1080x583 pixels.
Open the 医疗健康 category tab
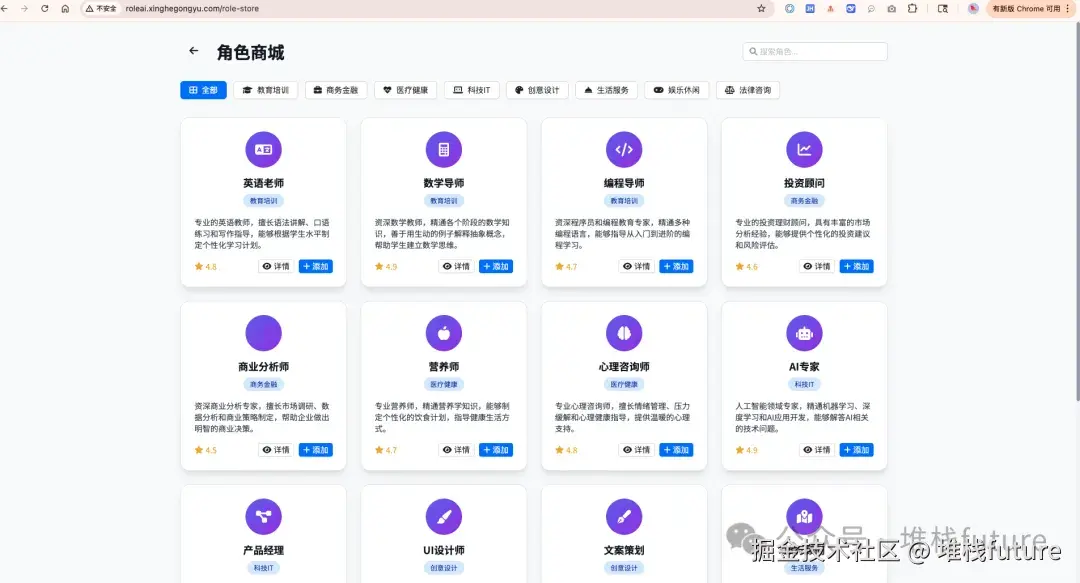[405, 89]
